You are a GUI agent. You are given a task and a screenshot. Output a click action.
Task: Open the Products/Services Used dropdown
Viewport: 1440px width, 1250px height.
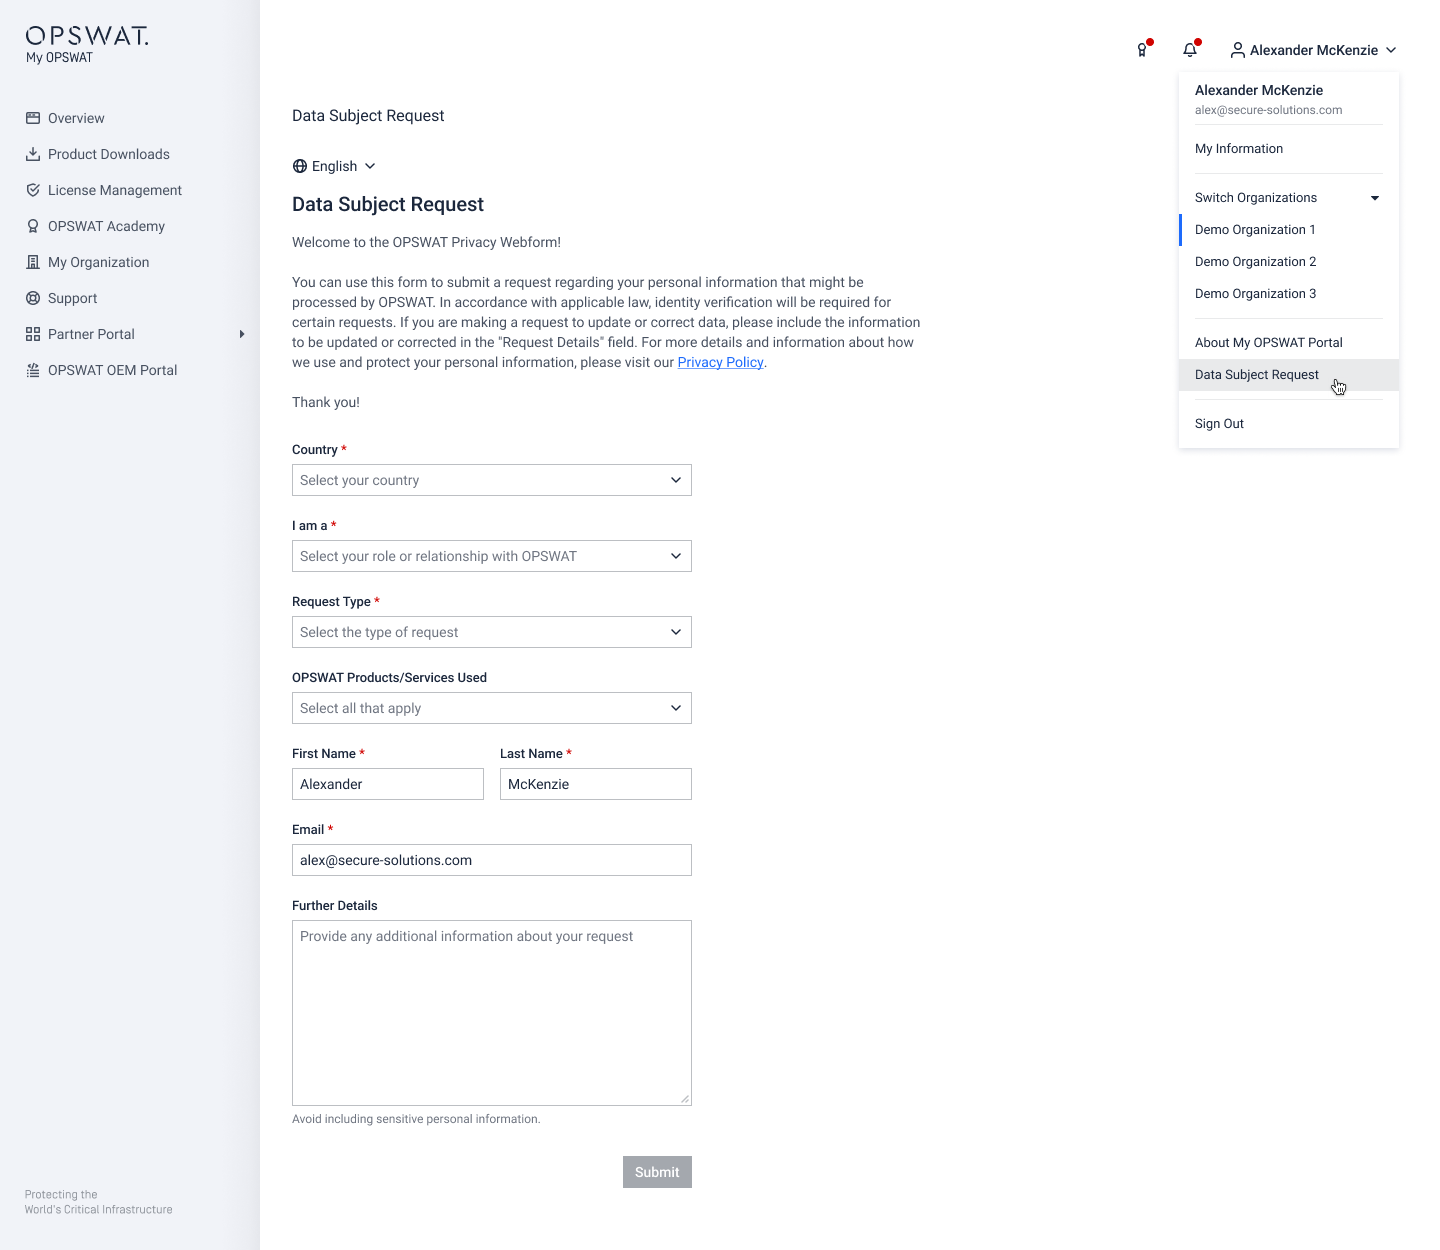[492, 708]
